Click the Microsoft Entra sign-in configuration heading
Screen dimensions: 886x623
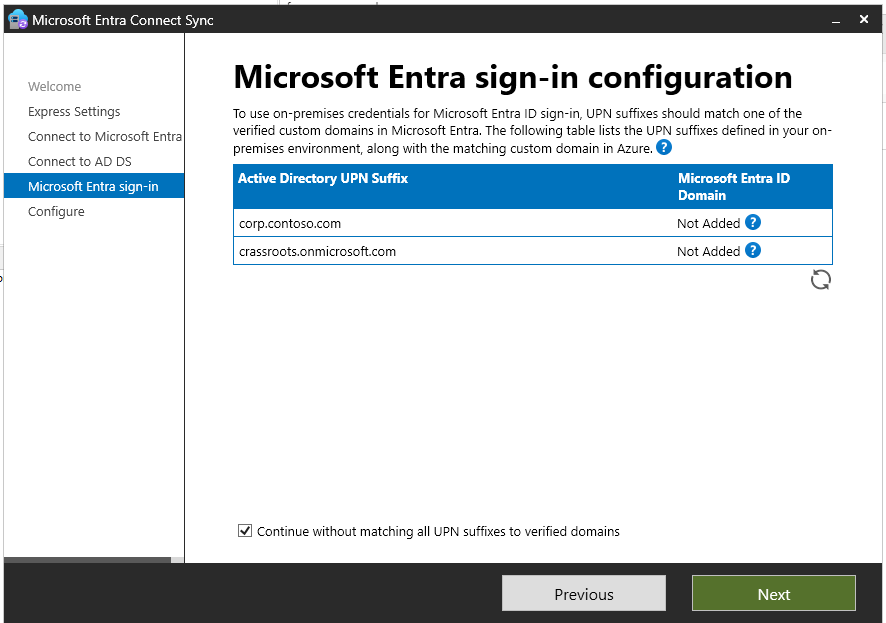[x=513, y=77]
